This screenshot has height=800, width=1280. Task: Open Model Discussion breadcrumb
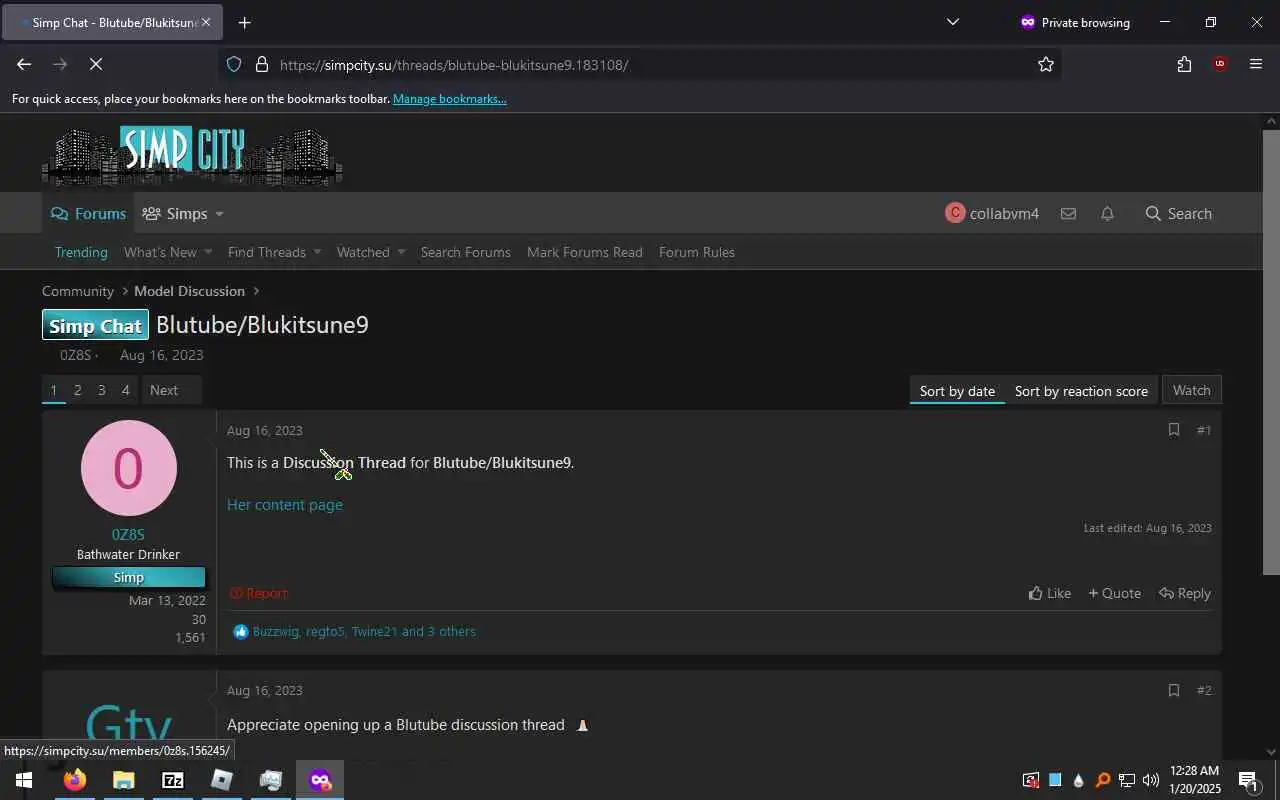pos(190,291)
